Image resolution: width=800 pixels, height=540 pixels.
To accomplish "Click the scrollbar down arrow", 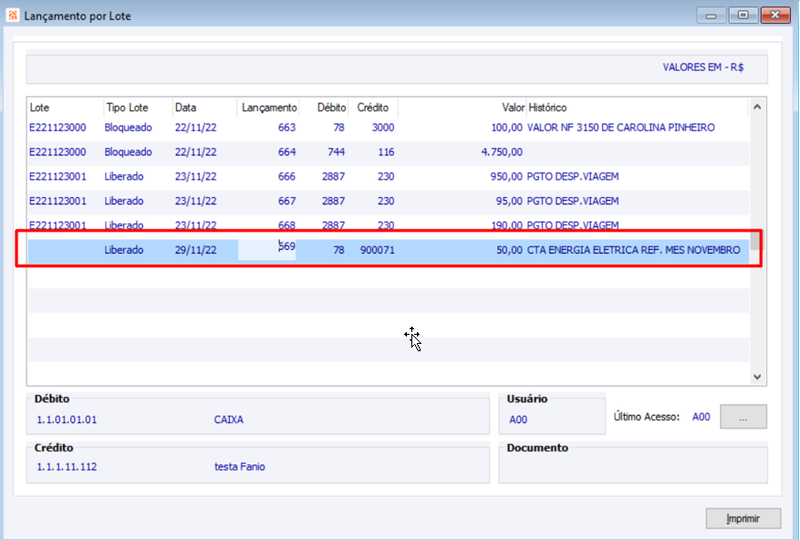I will tap(757, 377).
